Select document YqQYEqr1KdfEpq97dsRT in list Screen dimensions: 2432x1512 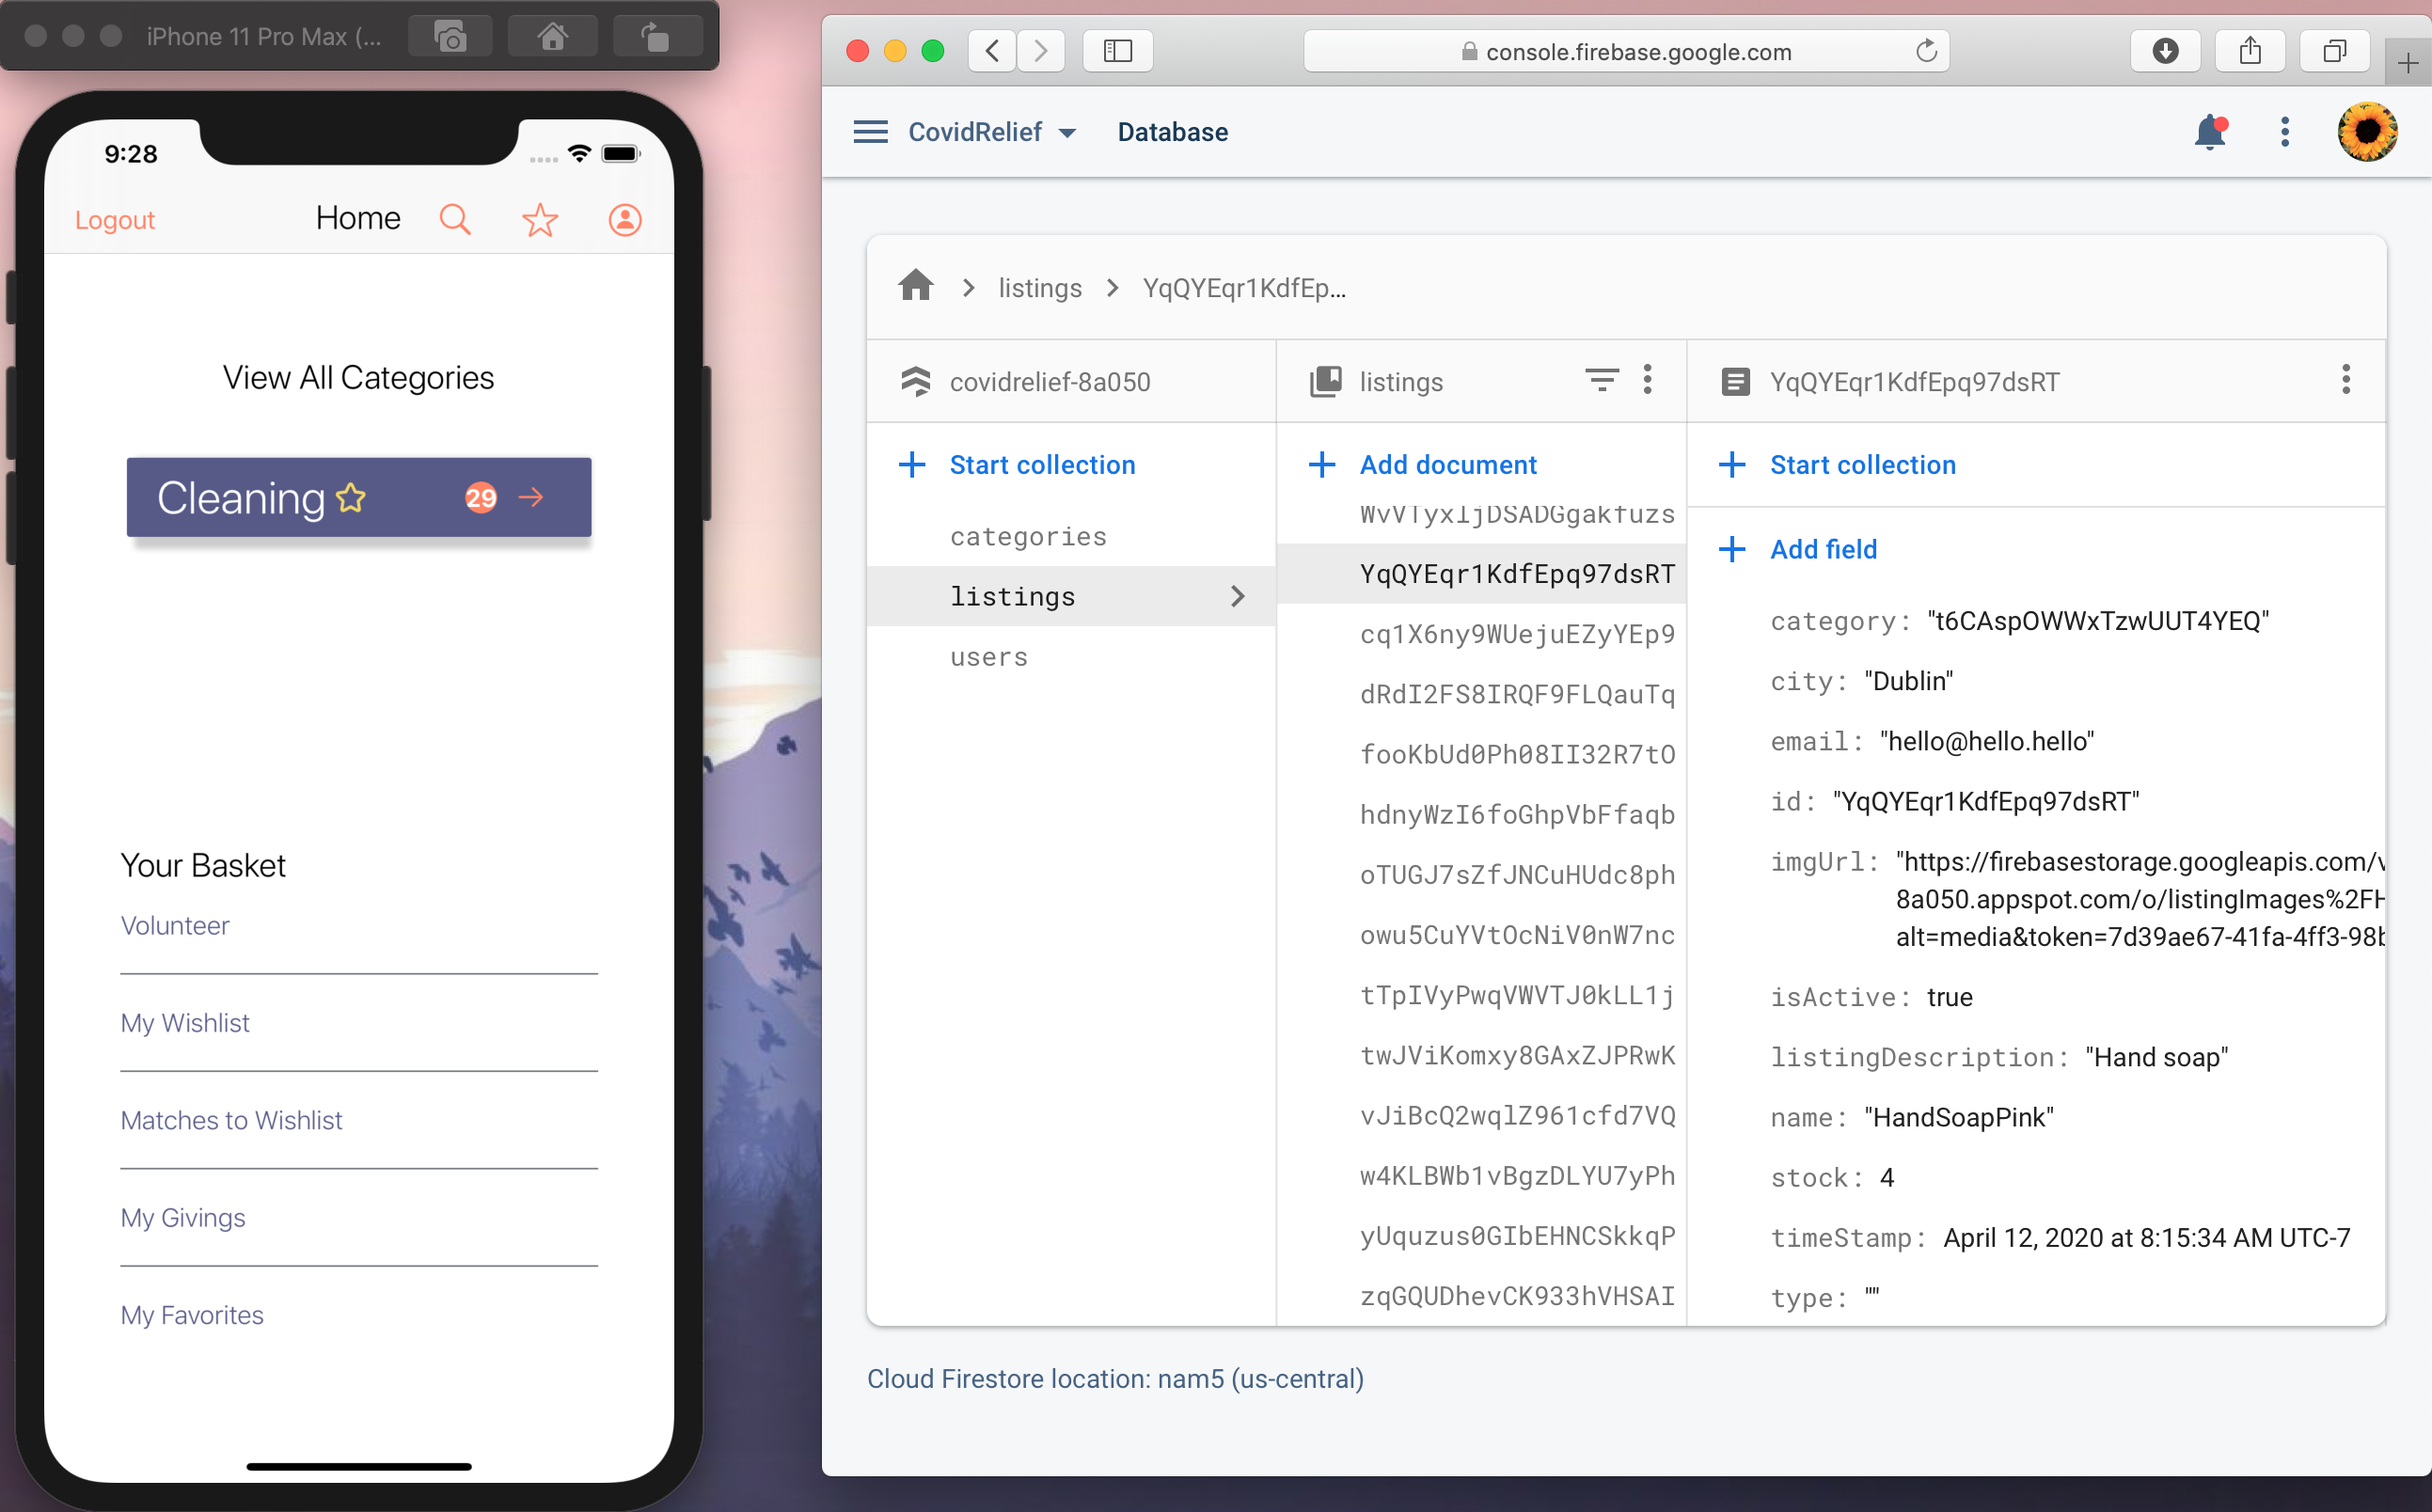pos(1482,574)
